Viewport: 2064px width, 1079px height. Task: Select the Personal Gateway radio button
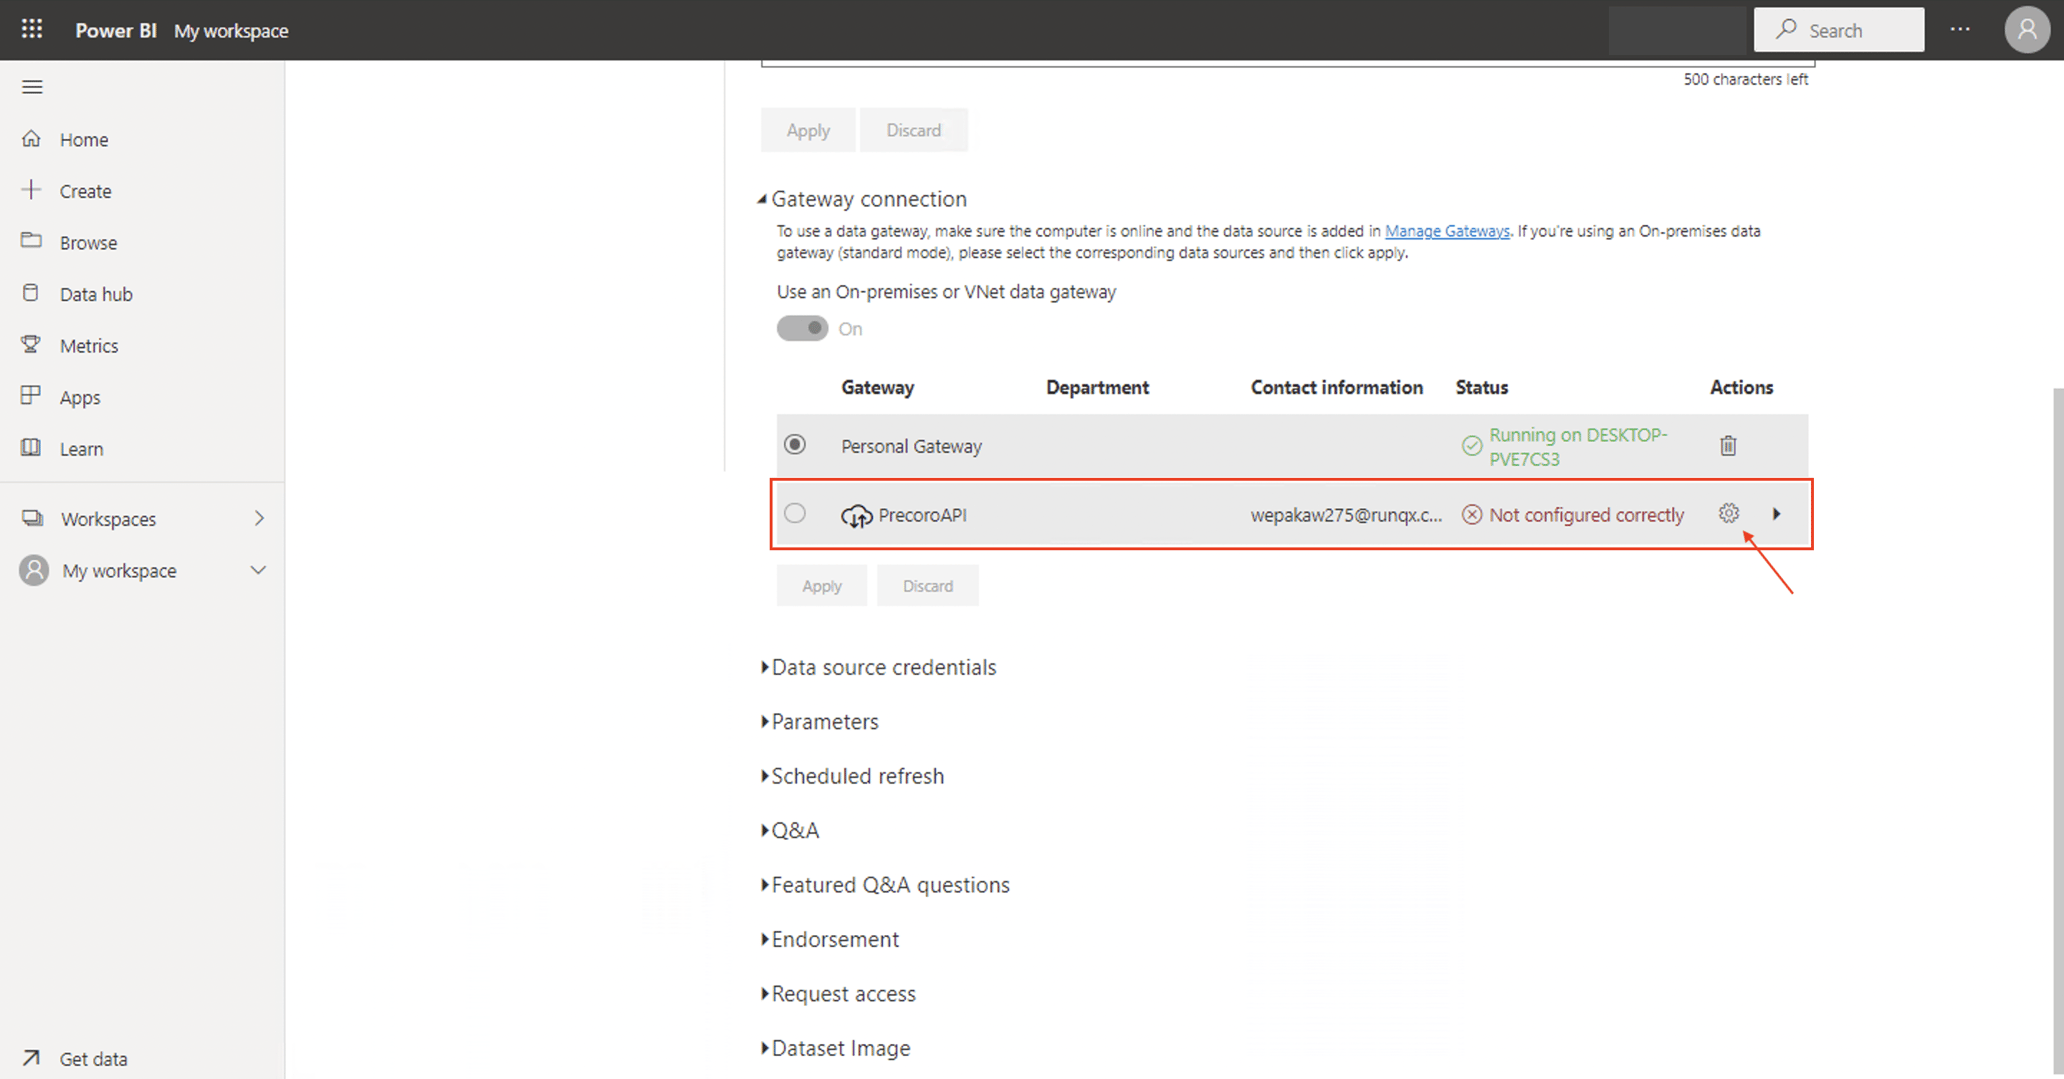pyautogui.click(x=795, y=444)
